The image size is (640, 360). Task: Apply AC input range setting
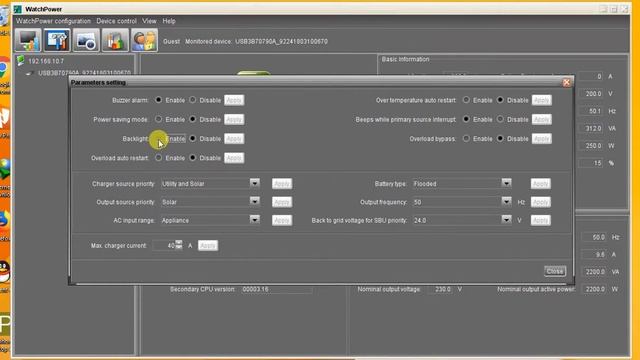click(282, 220)
